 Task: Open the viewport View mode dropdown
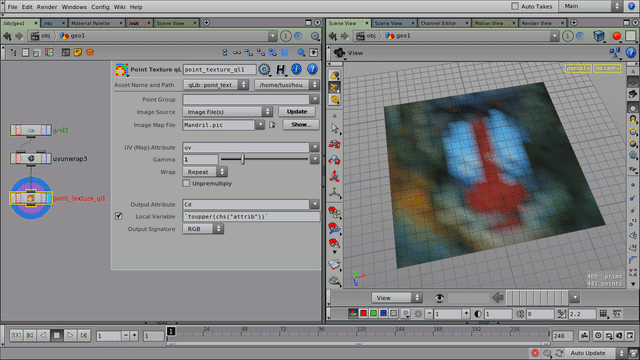(x=396, y=298)
